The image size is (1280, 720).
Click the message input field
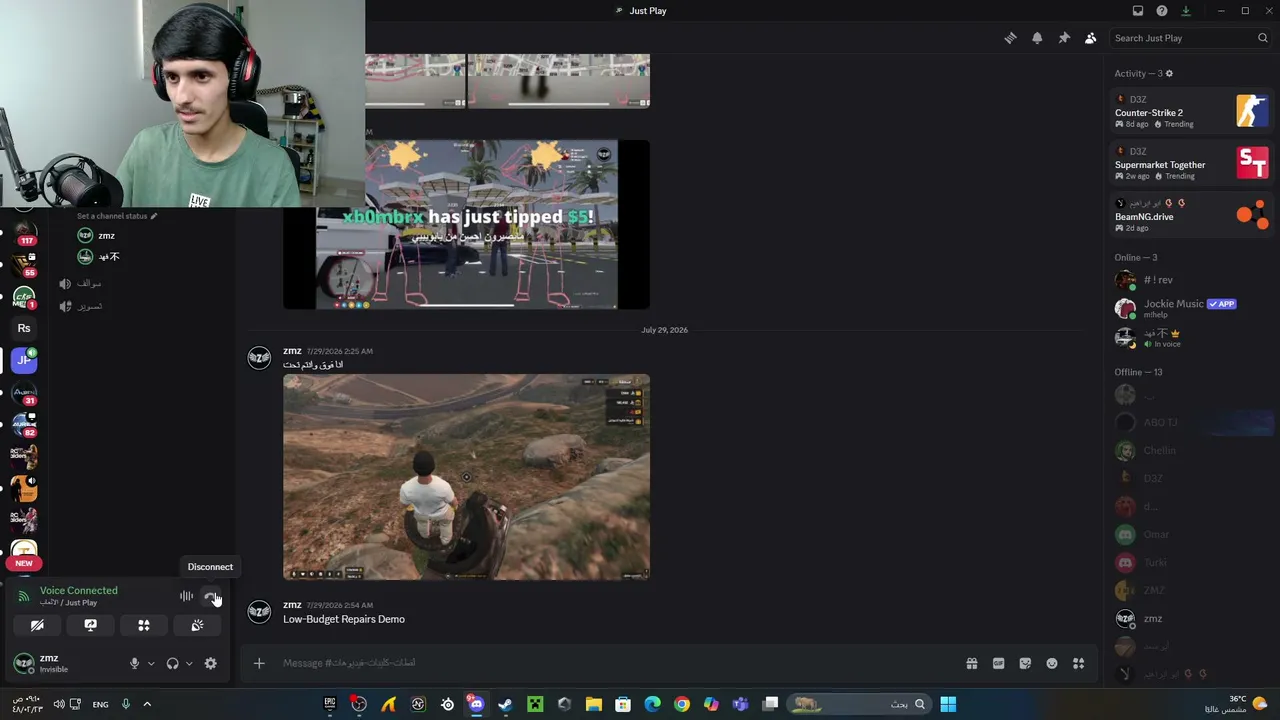point(615,663)
